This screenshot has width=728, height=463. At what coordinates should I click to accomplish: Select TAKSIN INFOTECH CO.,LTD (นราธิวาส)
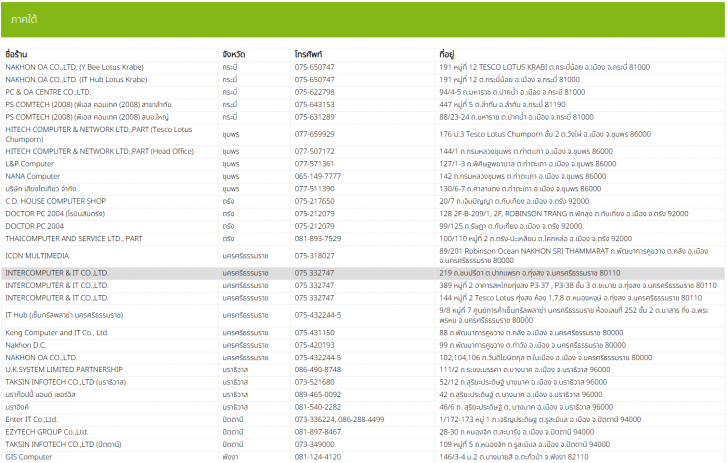(65, 382)
